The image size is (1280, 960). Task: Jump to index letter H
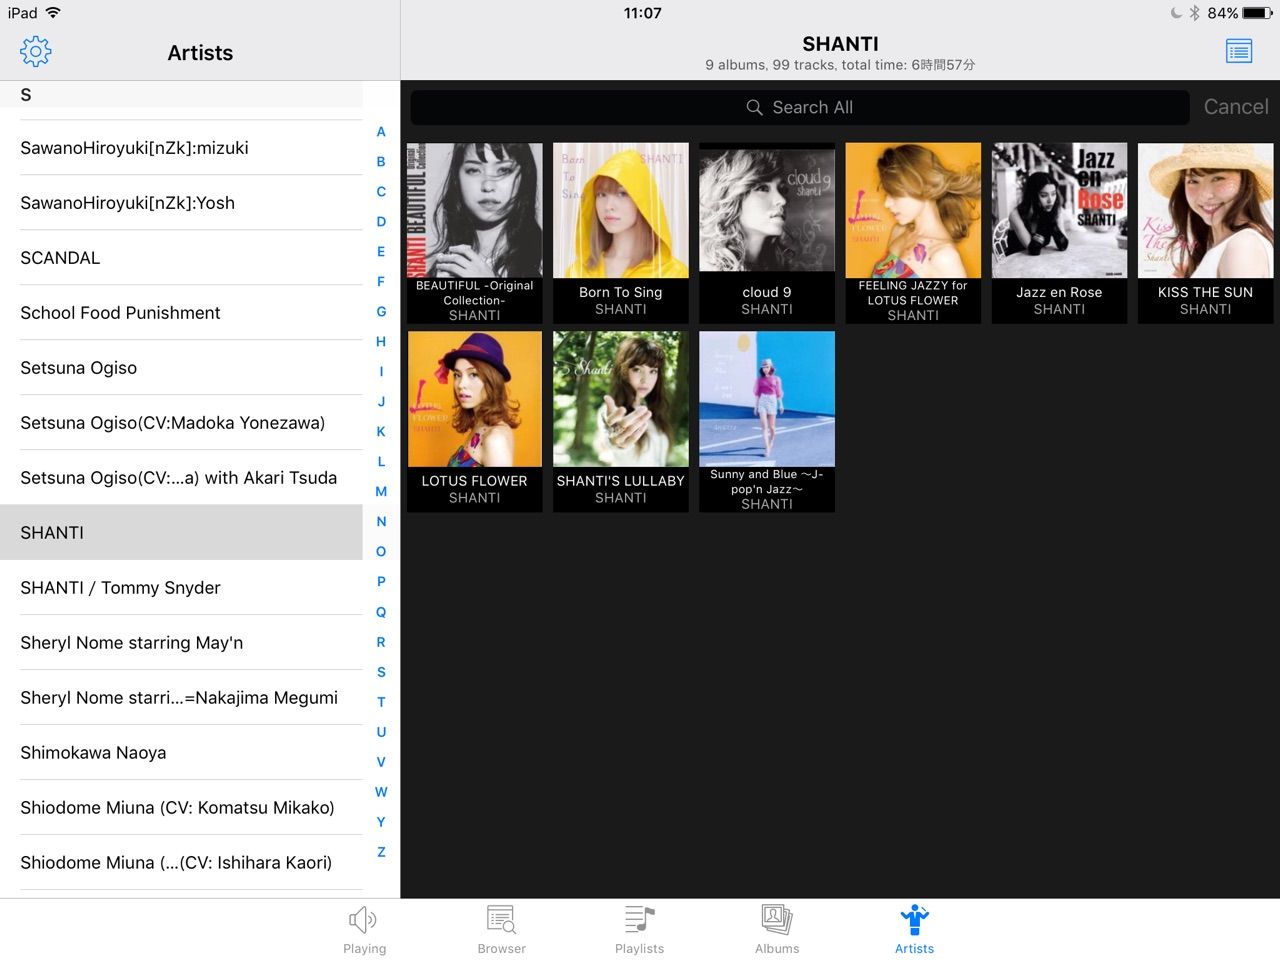click(381, 342)
